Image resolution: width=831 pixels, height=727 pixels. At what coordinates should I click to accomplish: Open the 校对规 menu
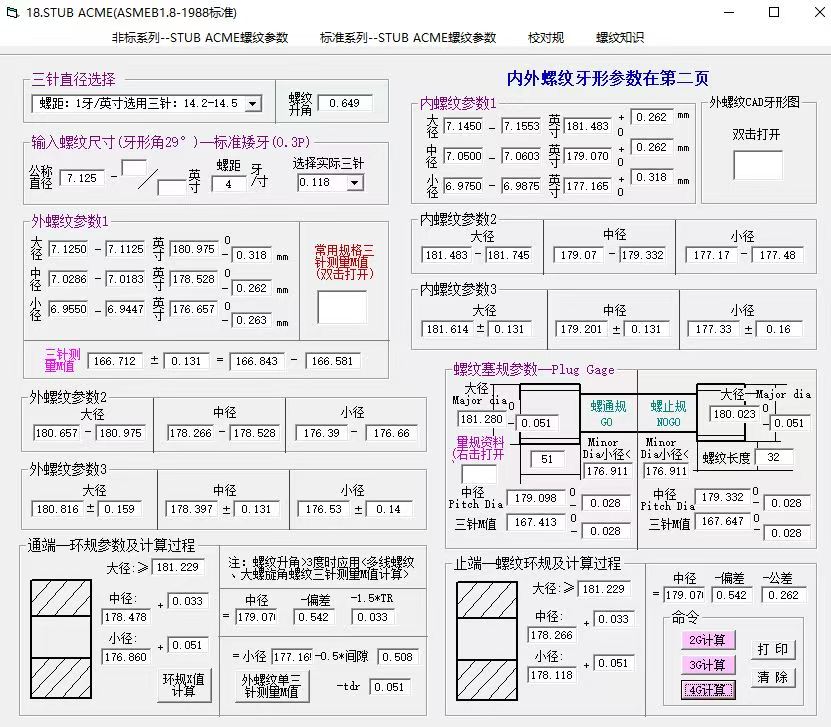click(546, 38)
